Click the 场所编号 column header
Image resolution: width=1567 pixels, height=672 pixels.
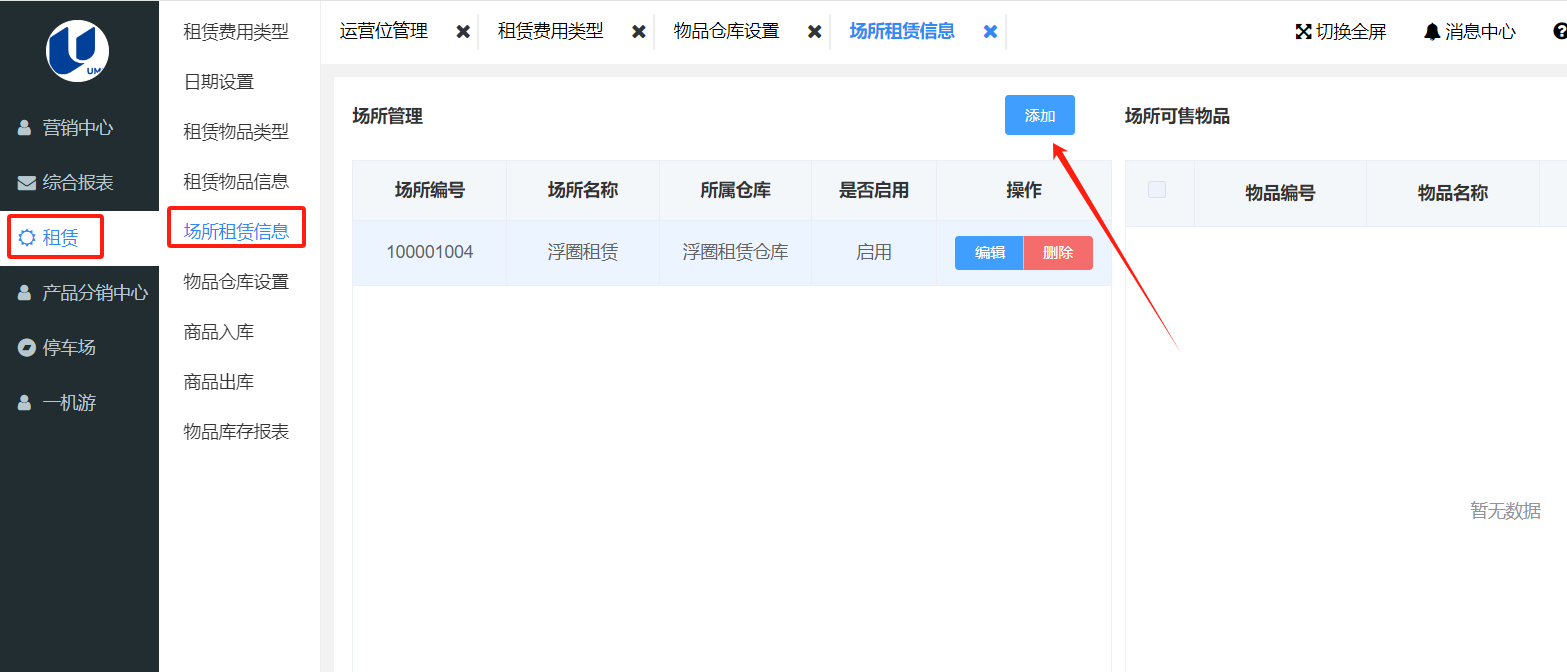[x=430, y=190]
